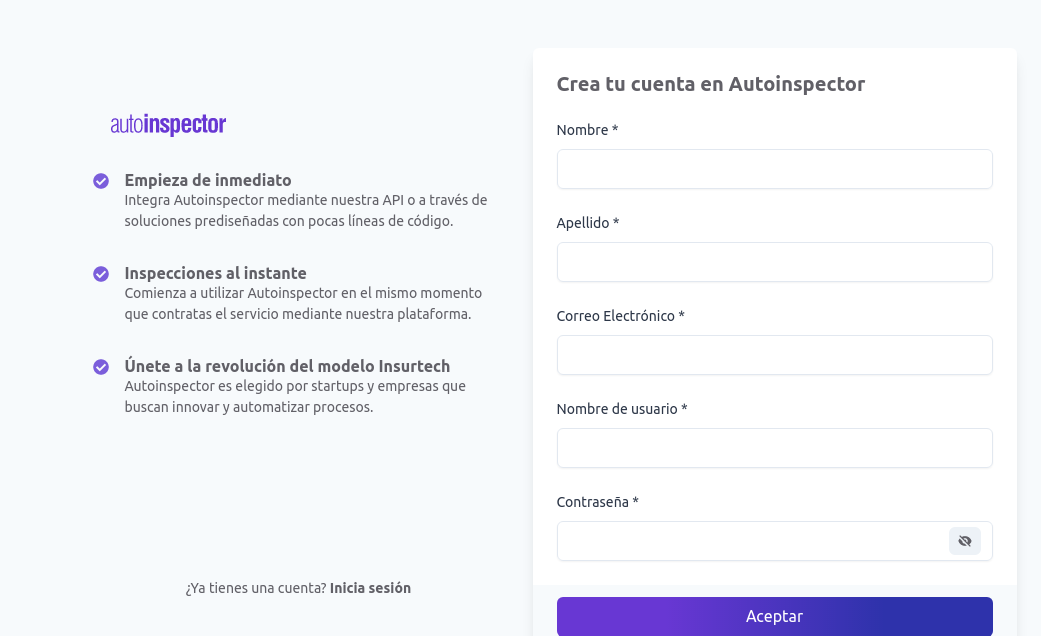Click the Crea tu cuenta en Autoinspector title
1041x636 pixels.
point(710,84)
